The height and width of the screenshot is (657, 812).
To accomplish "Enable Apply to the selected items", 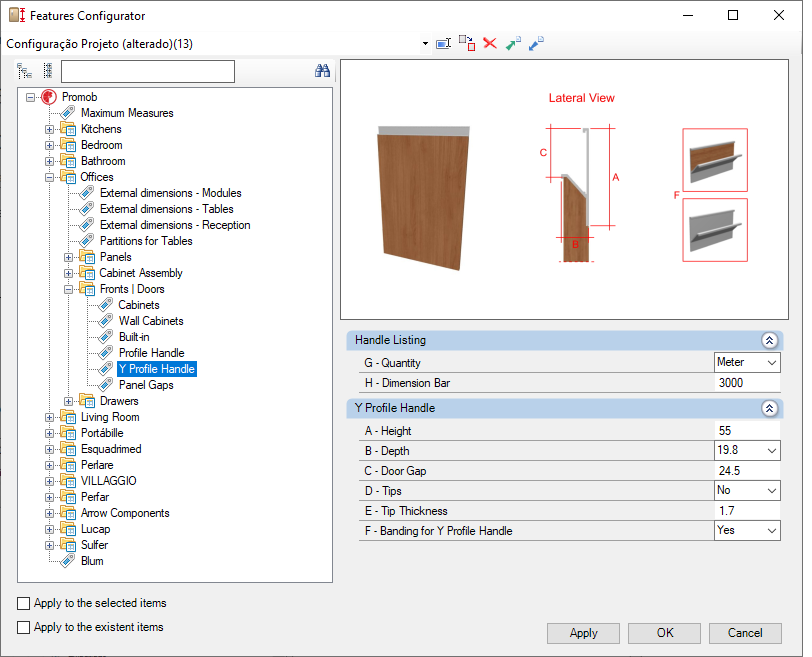I will 23,603.
